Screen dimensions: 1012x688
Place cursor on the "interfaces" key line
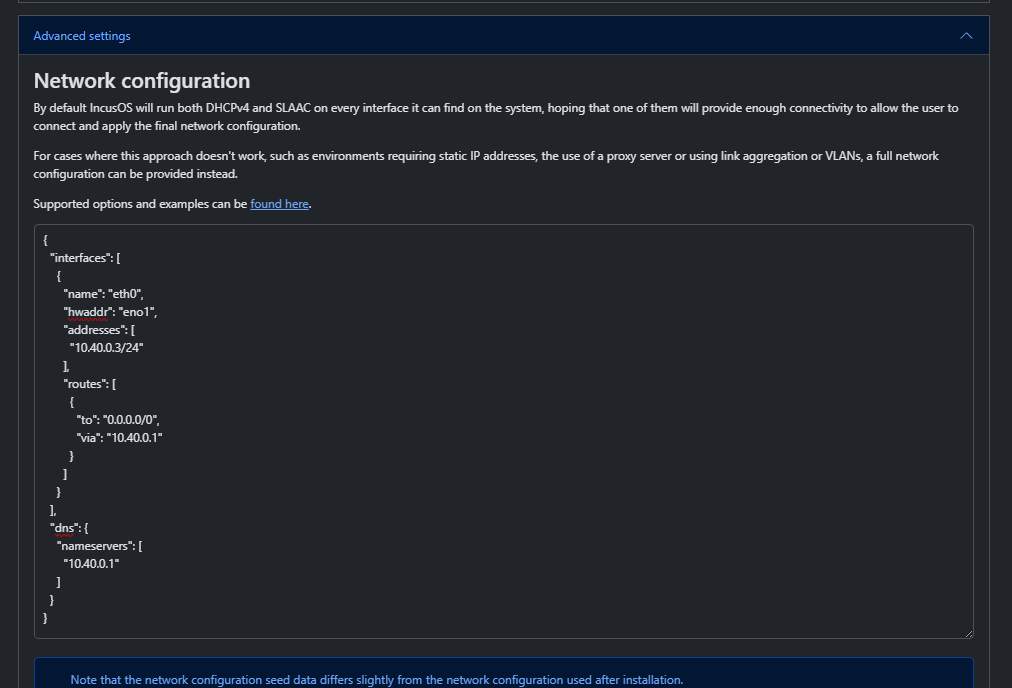coord(85,258)
